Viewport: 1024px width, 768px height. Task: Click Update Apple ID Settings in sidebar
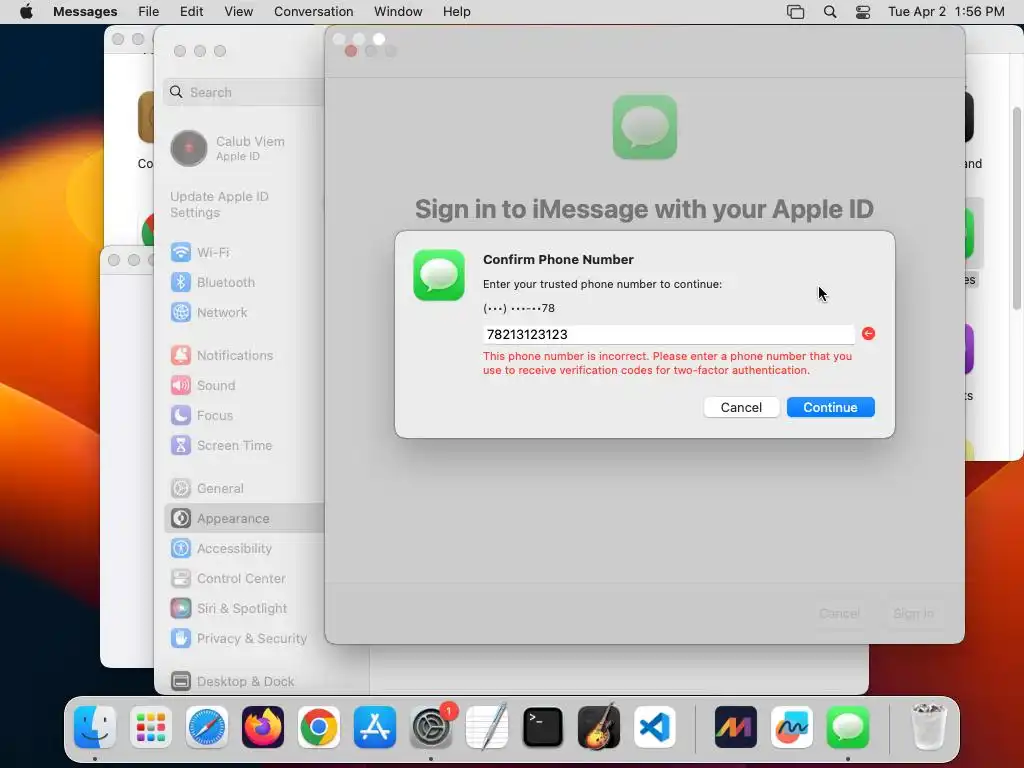(x=219, y=204)
